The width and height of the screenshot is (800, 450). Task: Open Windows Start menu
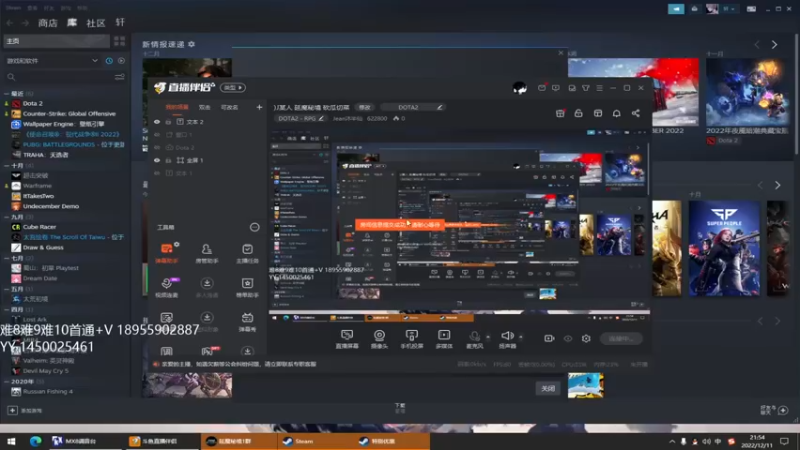coord(11,441)
